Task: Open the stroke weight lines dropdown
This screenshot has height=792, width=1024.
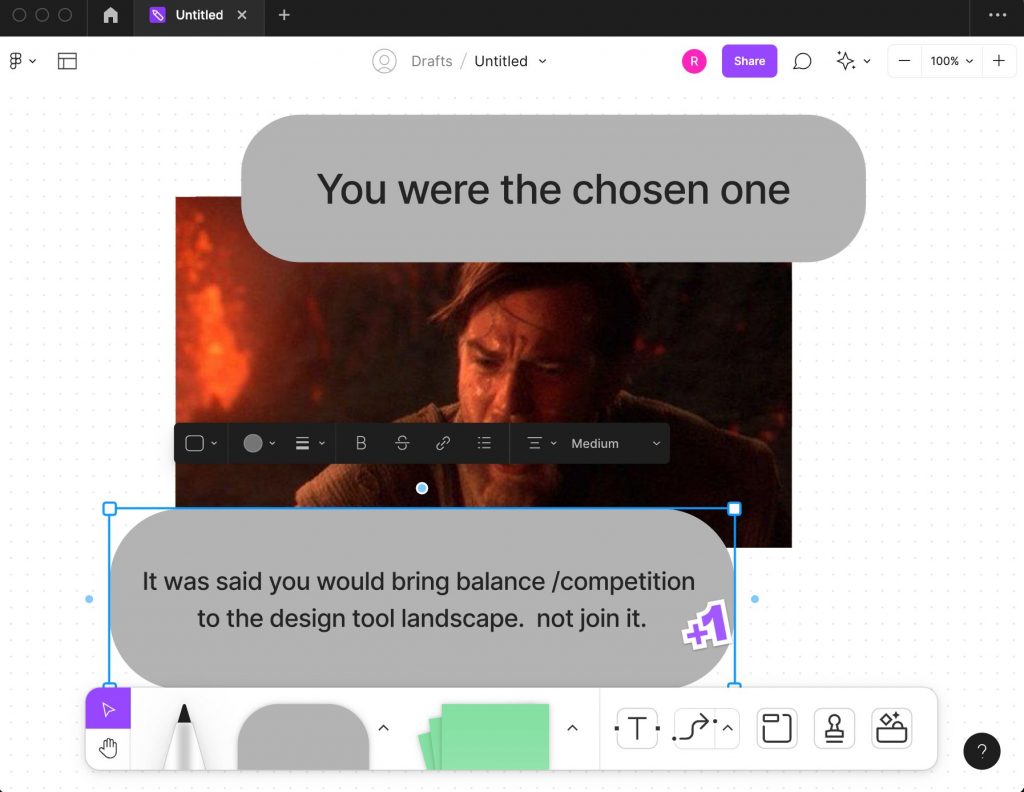Action: (x=310, y=443)
